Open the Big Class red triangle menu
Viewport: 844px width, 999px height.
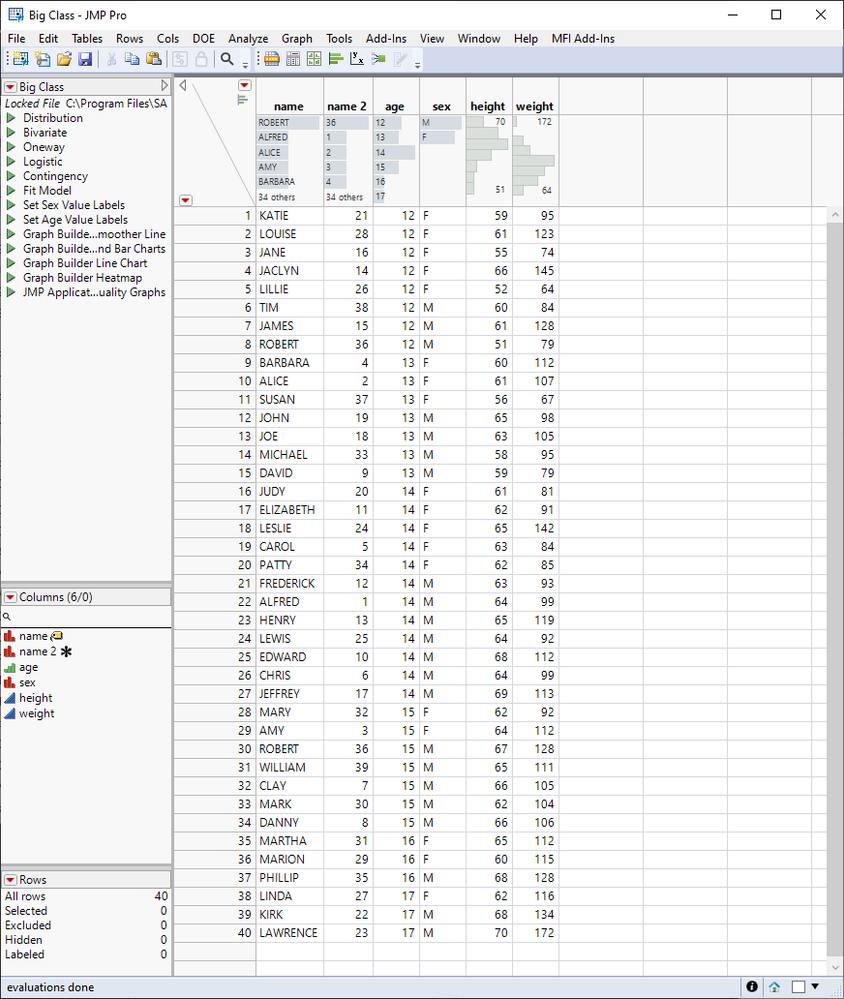click(10, 87)
